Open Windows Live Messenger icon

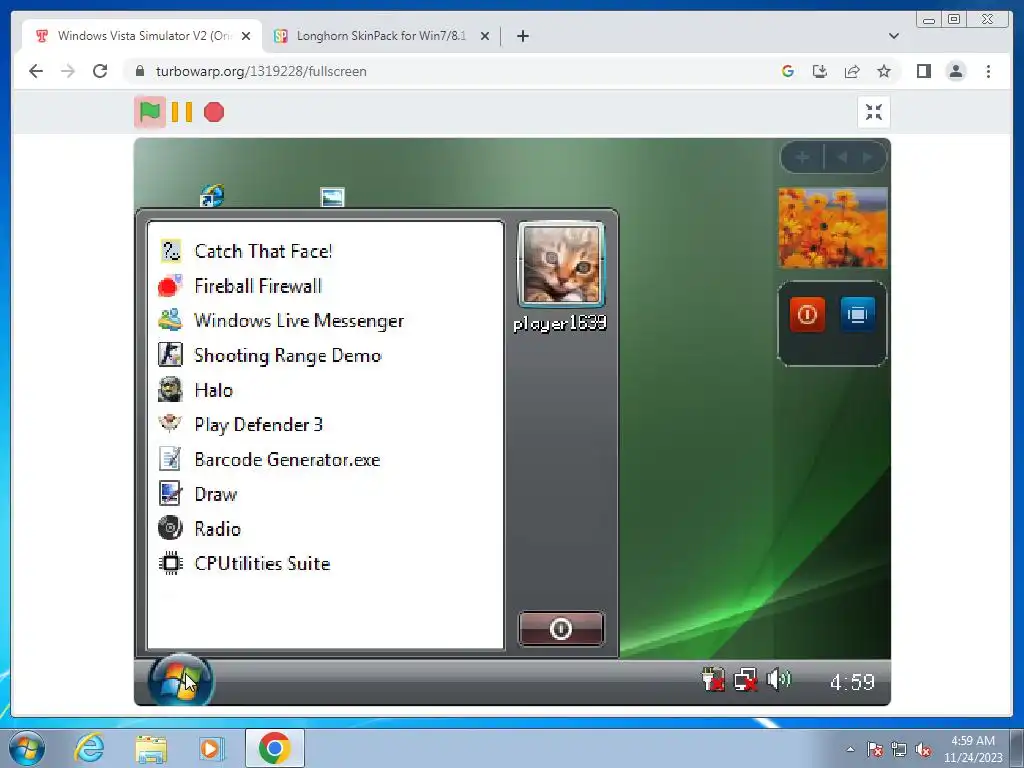(170, 321)
